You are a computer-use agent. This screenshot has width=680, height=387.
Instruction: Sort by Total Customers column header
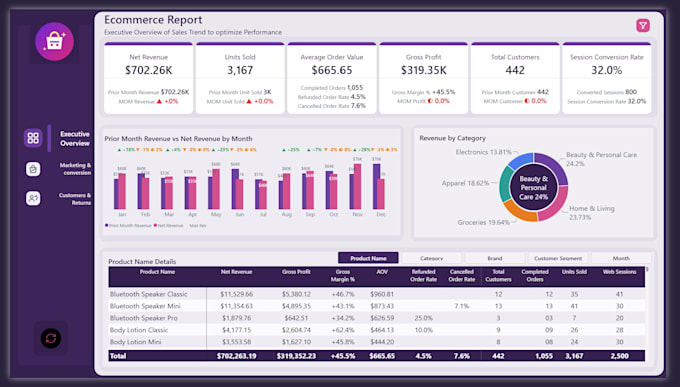[x=498, y=275]
